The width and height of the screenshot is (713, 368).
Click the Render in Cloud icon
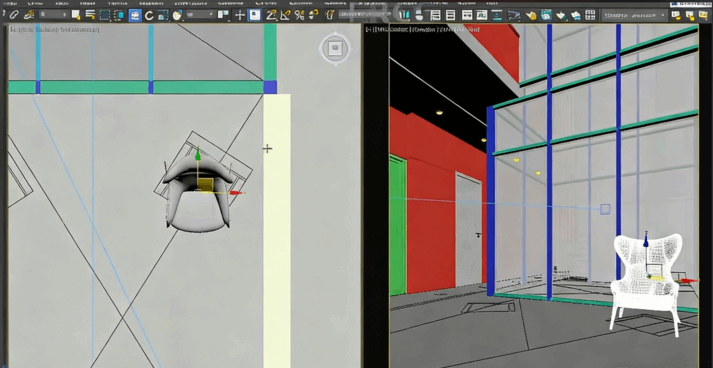tap(576, 15)
